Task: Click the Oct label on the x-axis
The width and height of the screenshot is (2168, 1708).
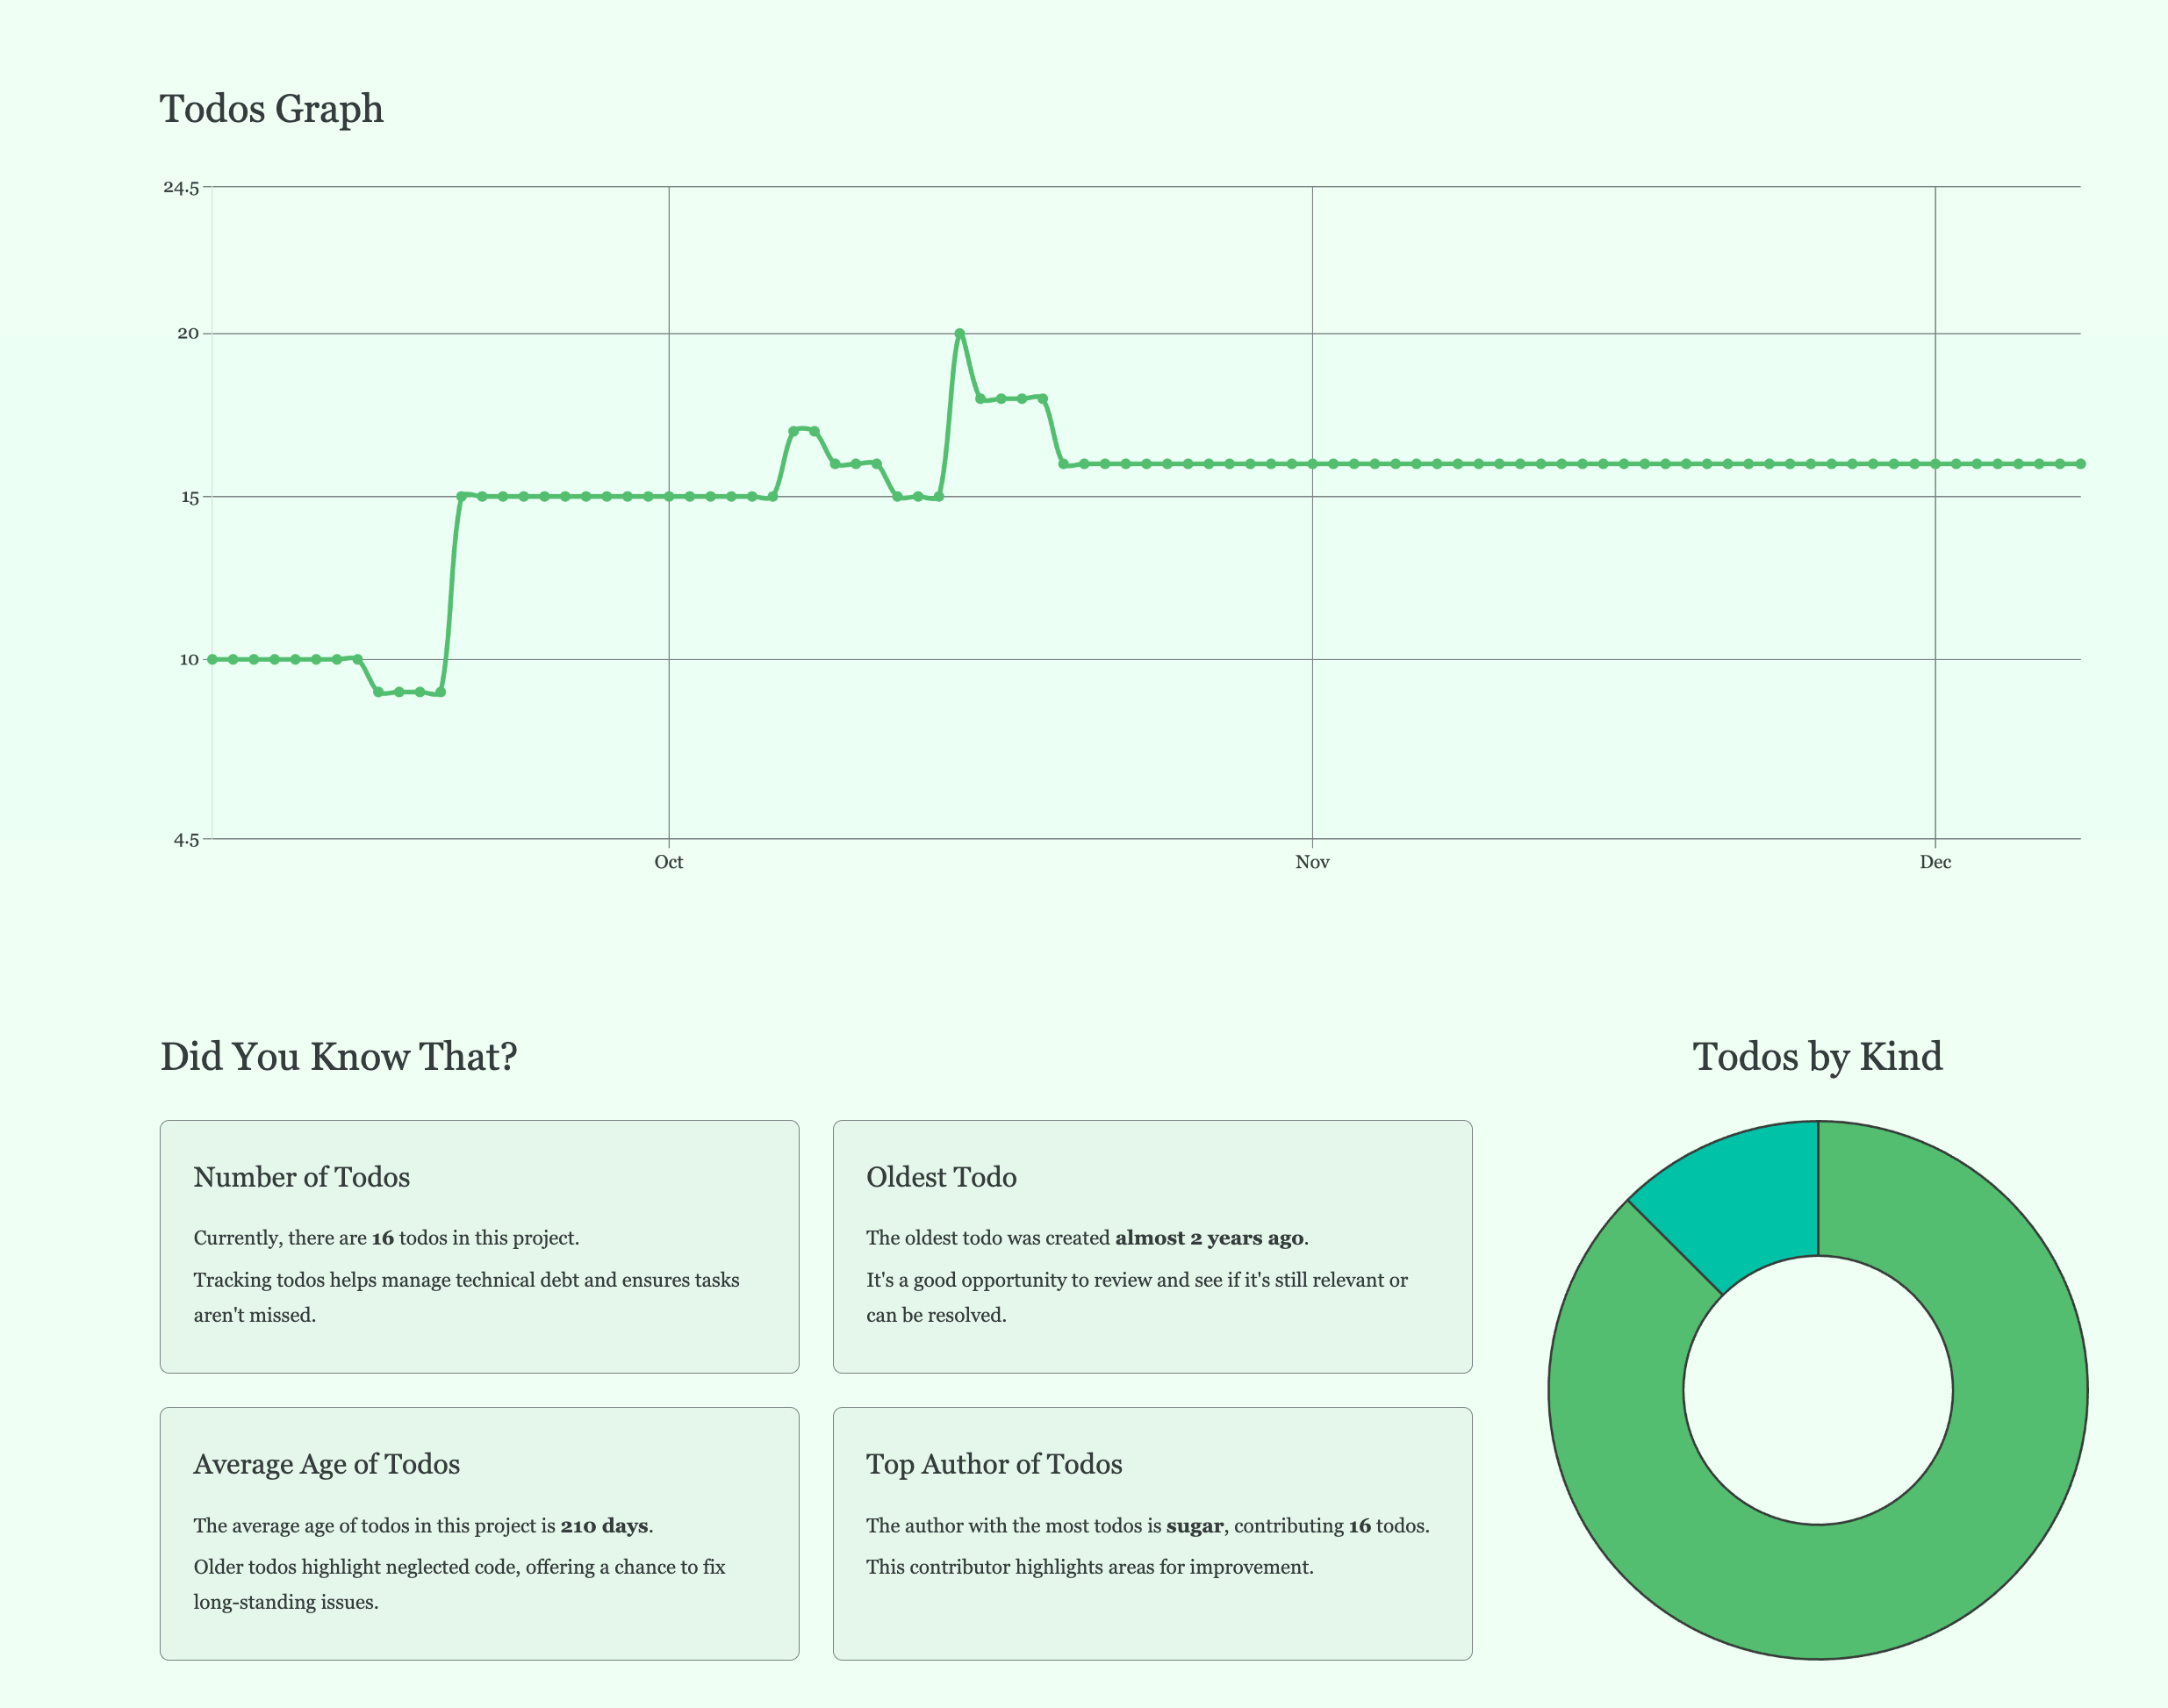Action: pyautogui.click(x=668, y=862)
